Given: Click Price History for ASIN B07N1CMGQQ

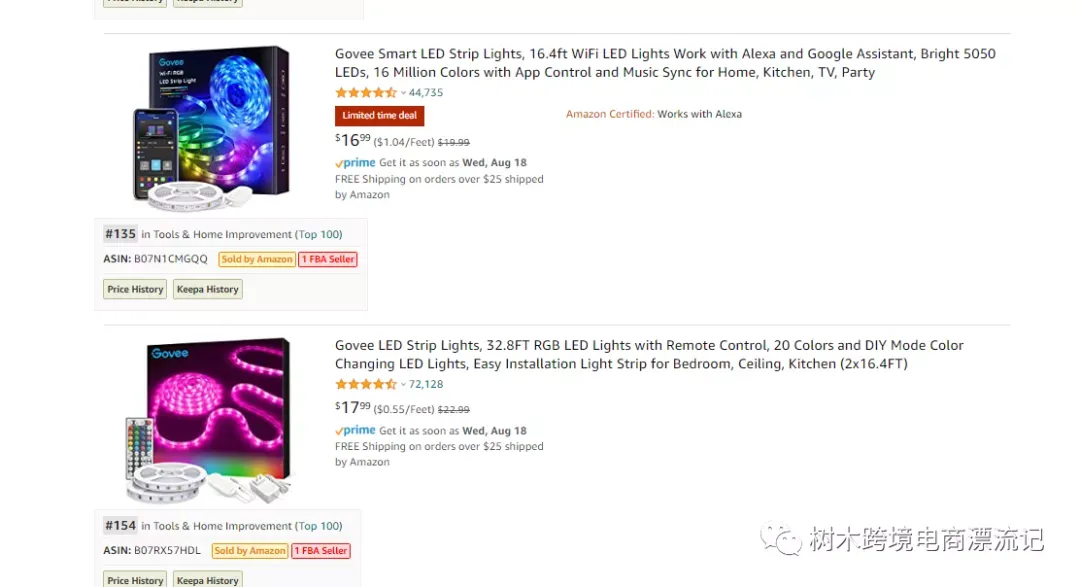Looking at the screenshot, I should 135,289.
